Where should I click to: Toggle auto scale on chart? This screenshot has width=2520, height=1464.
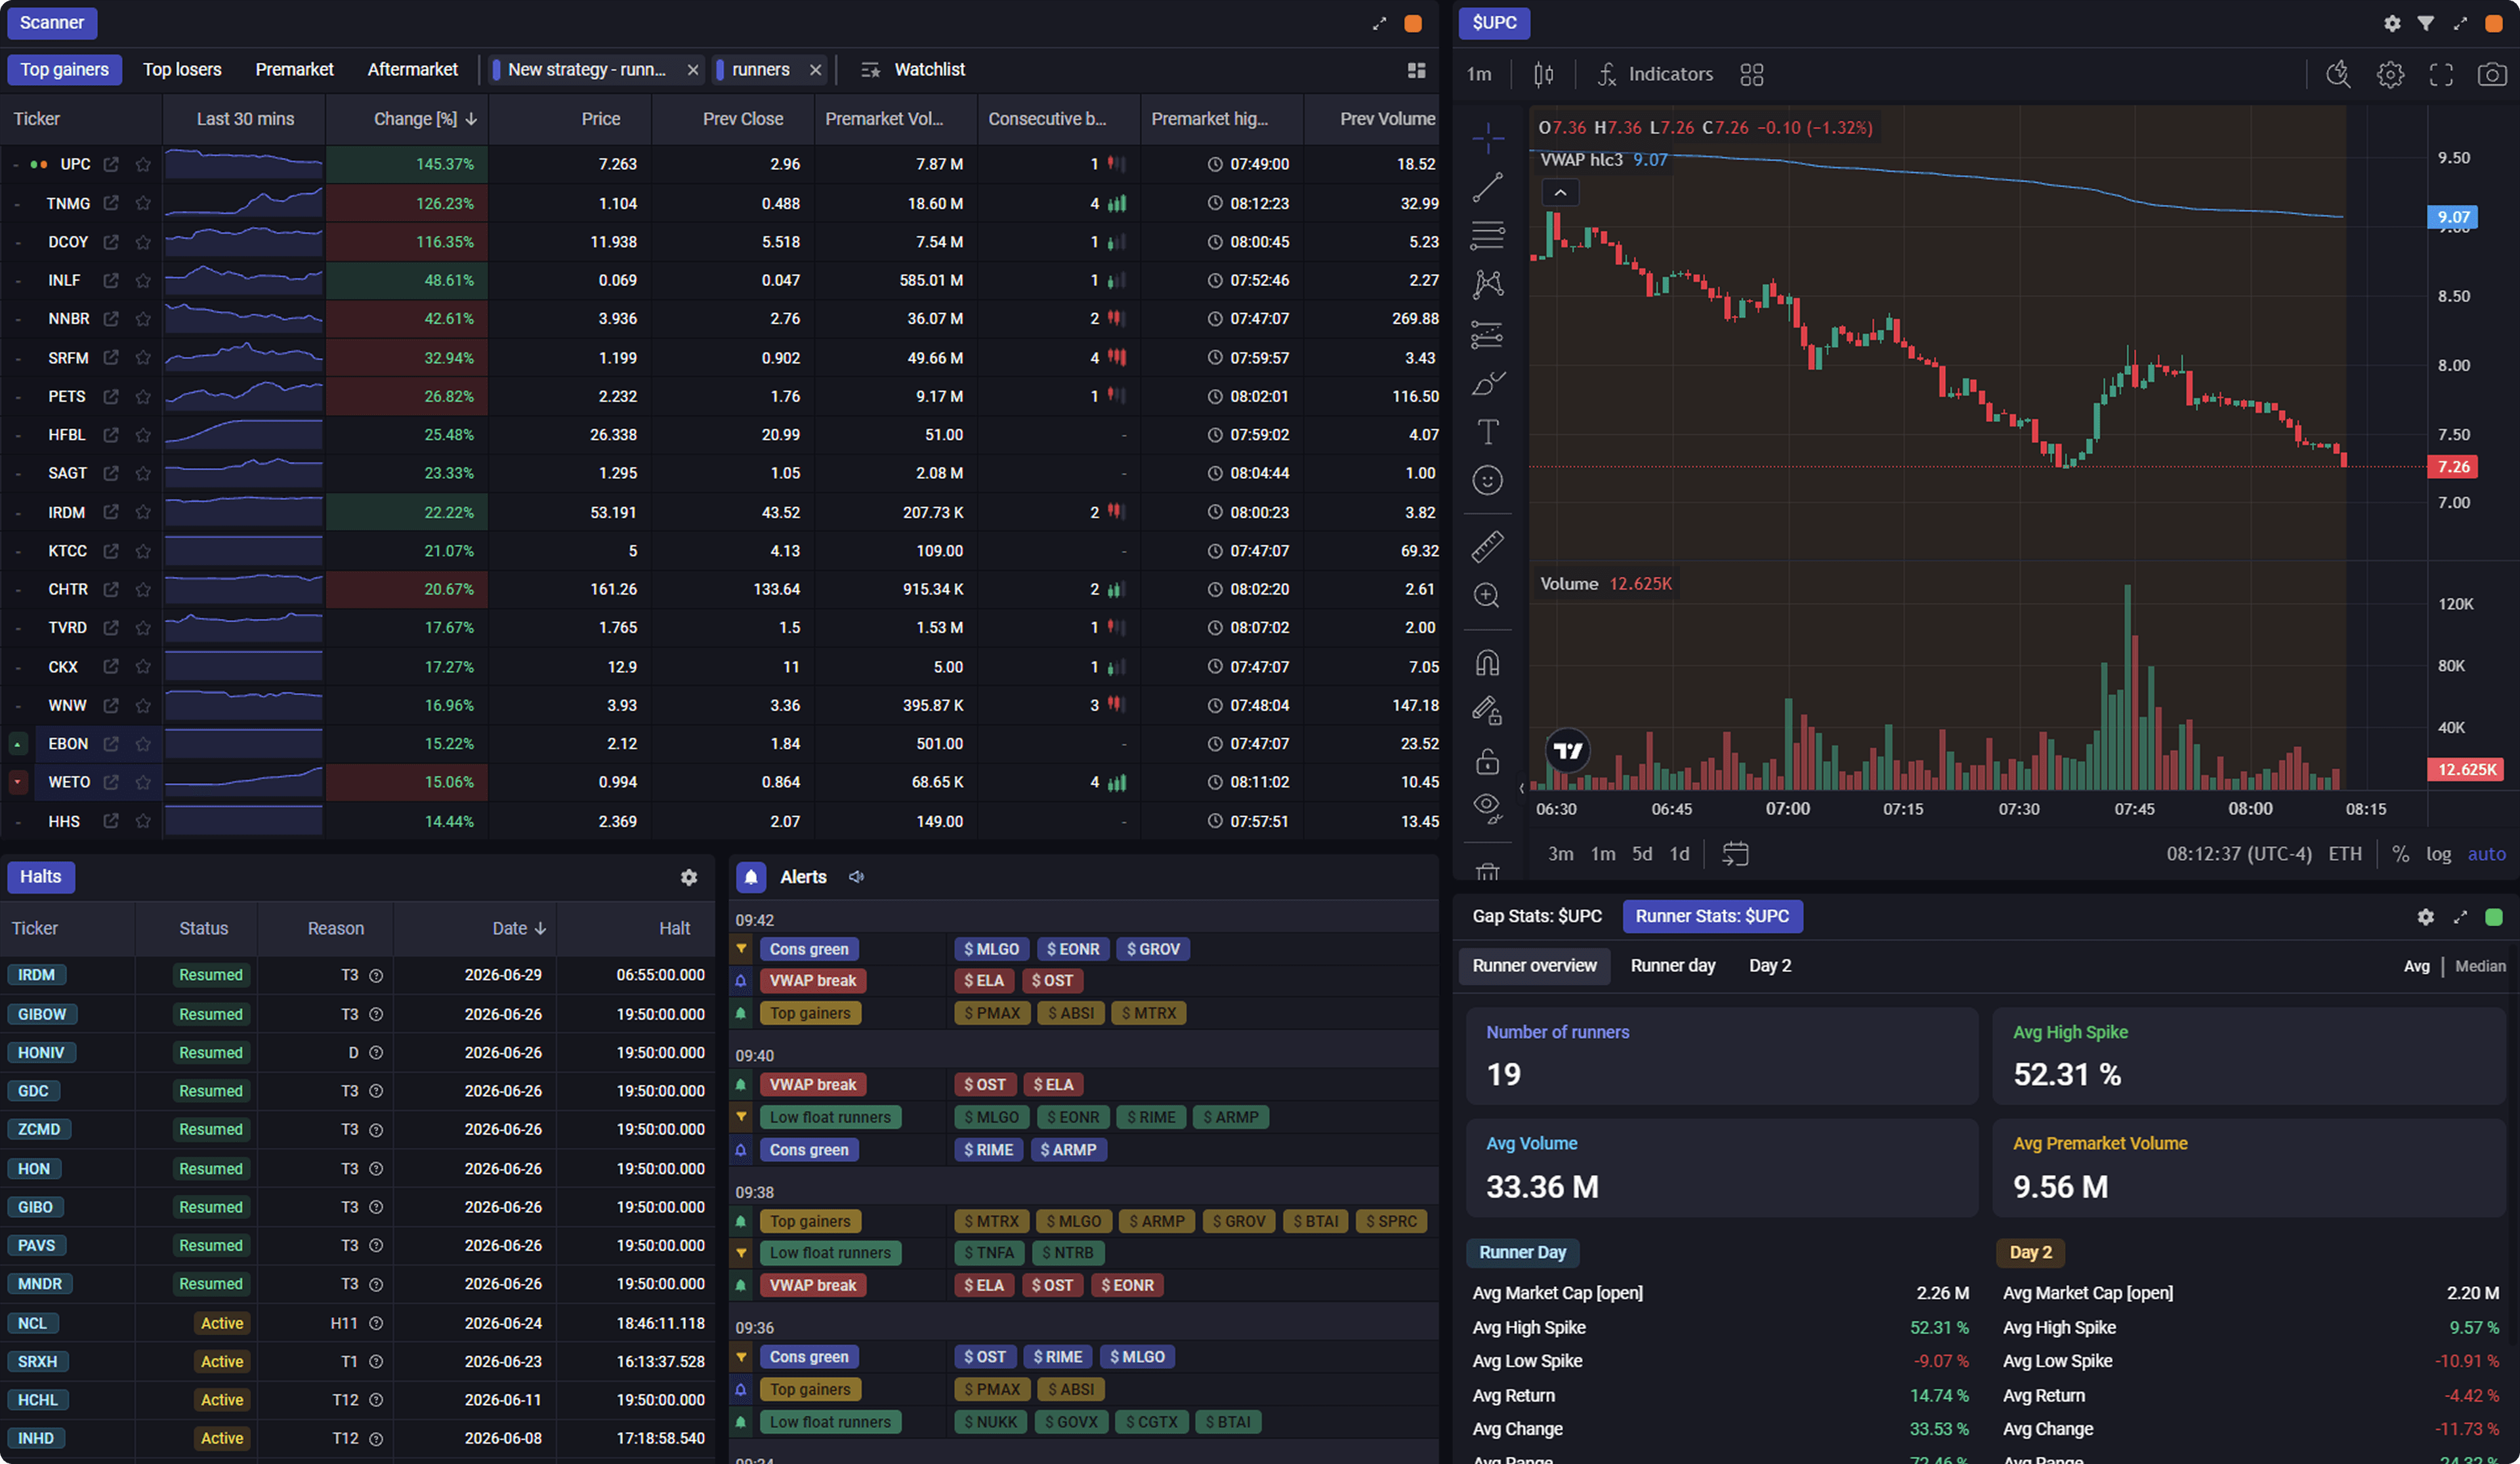coord(2487,854)
